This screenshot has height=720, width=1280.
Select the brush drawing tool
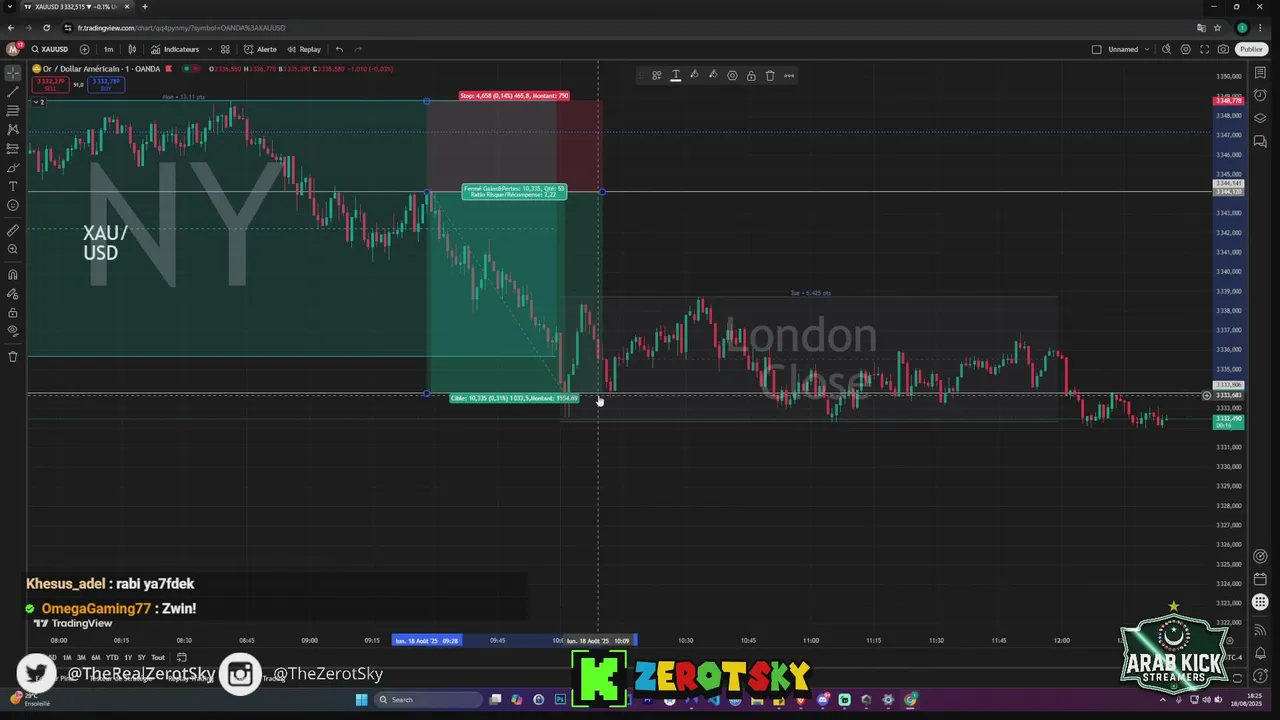pyautogui.click(x=13, y=168)
